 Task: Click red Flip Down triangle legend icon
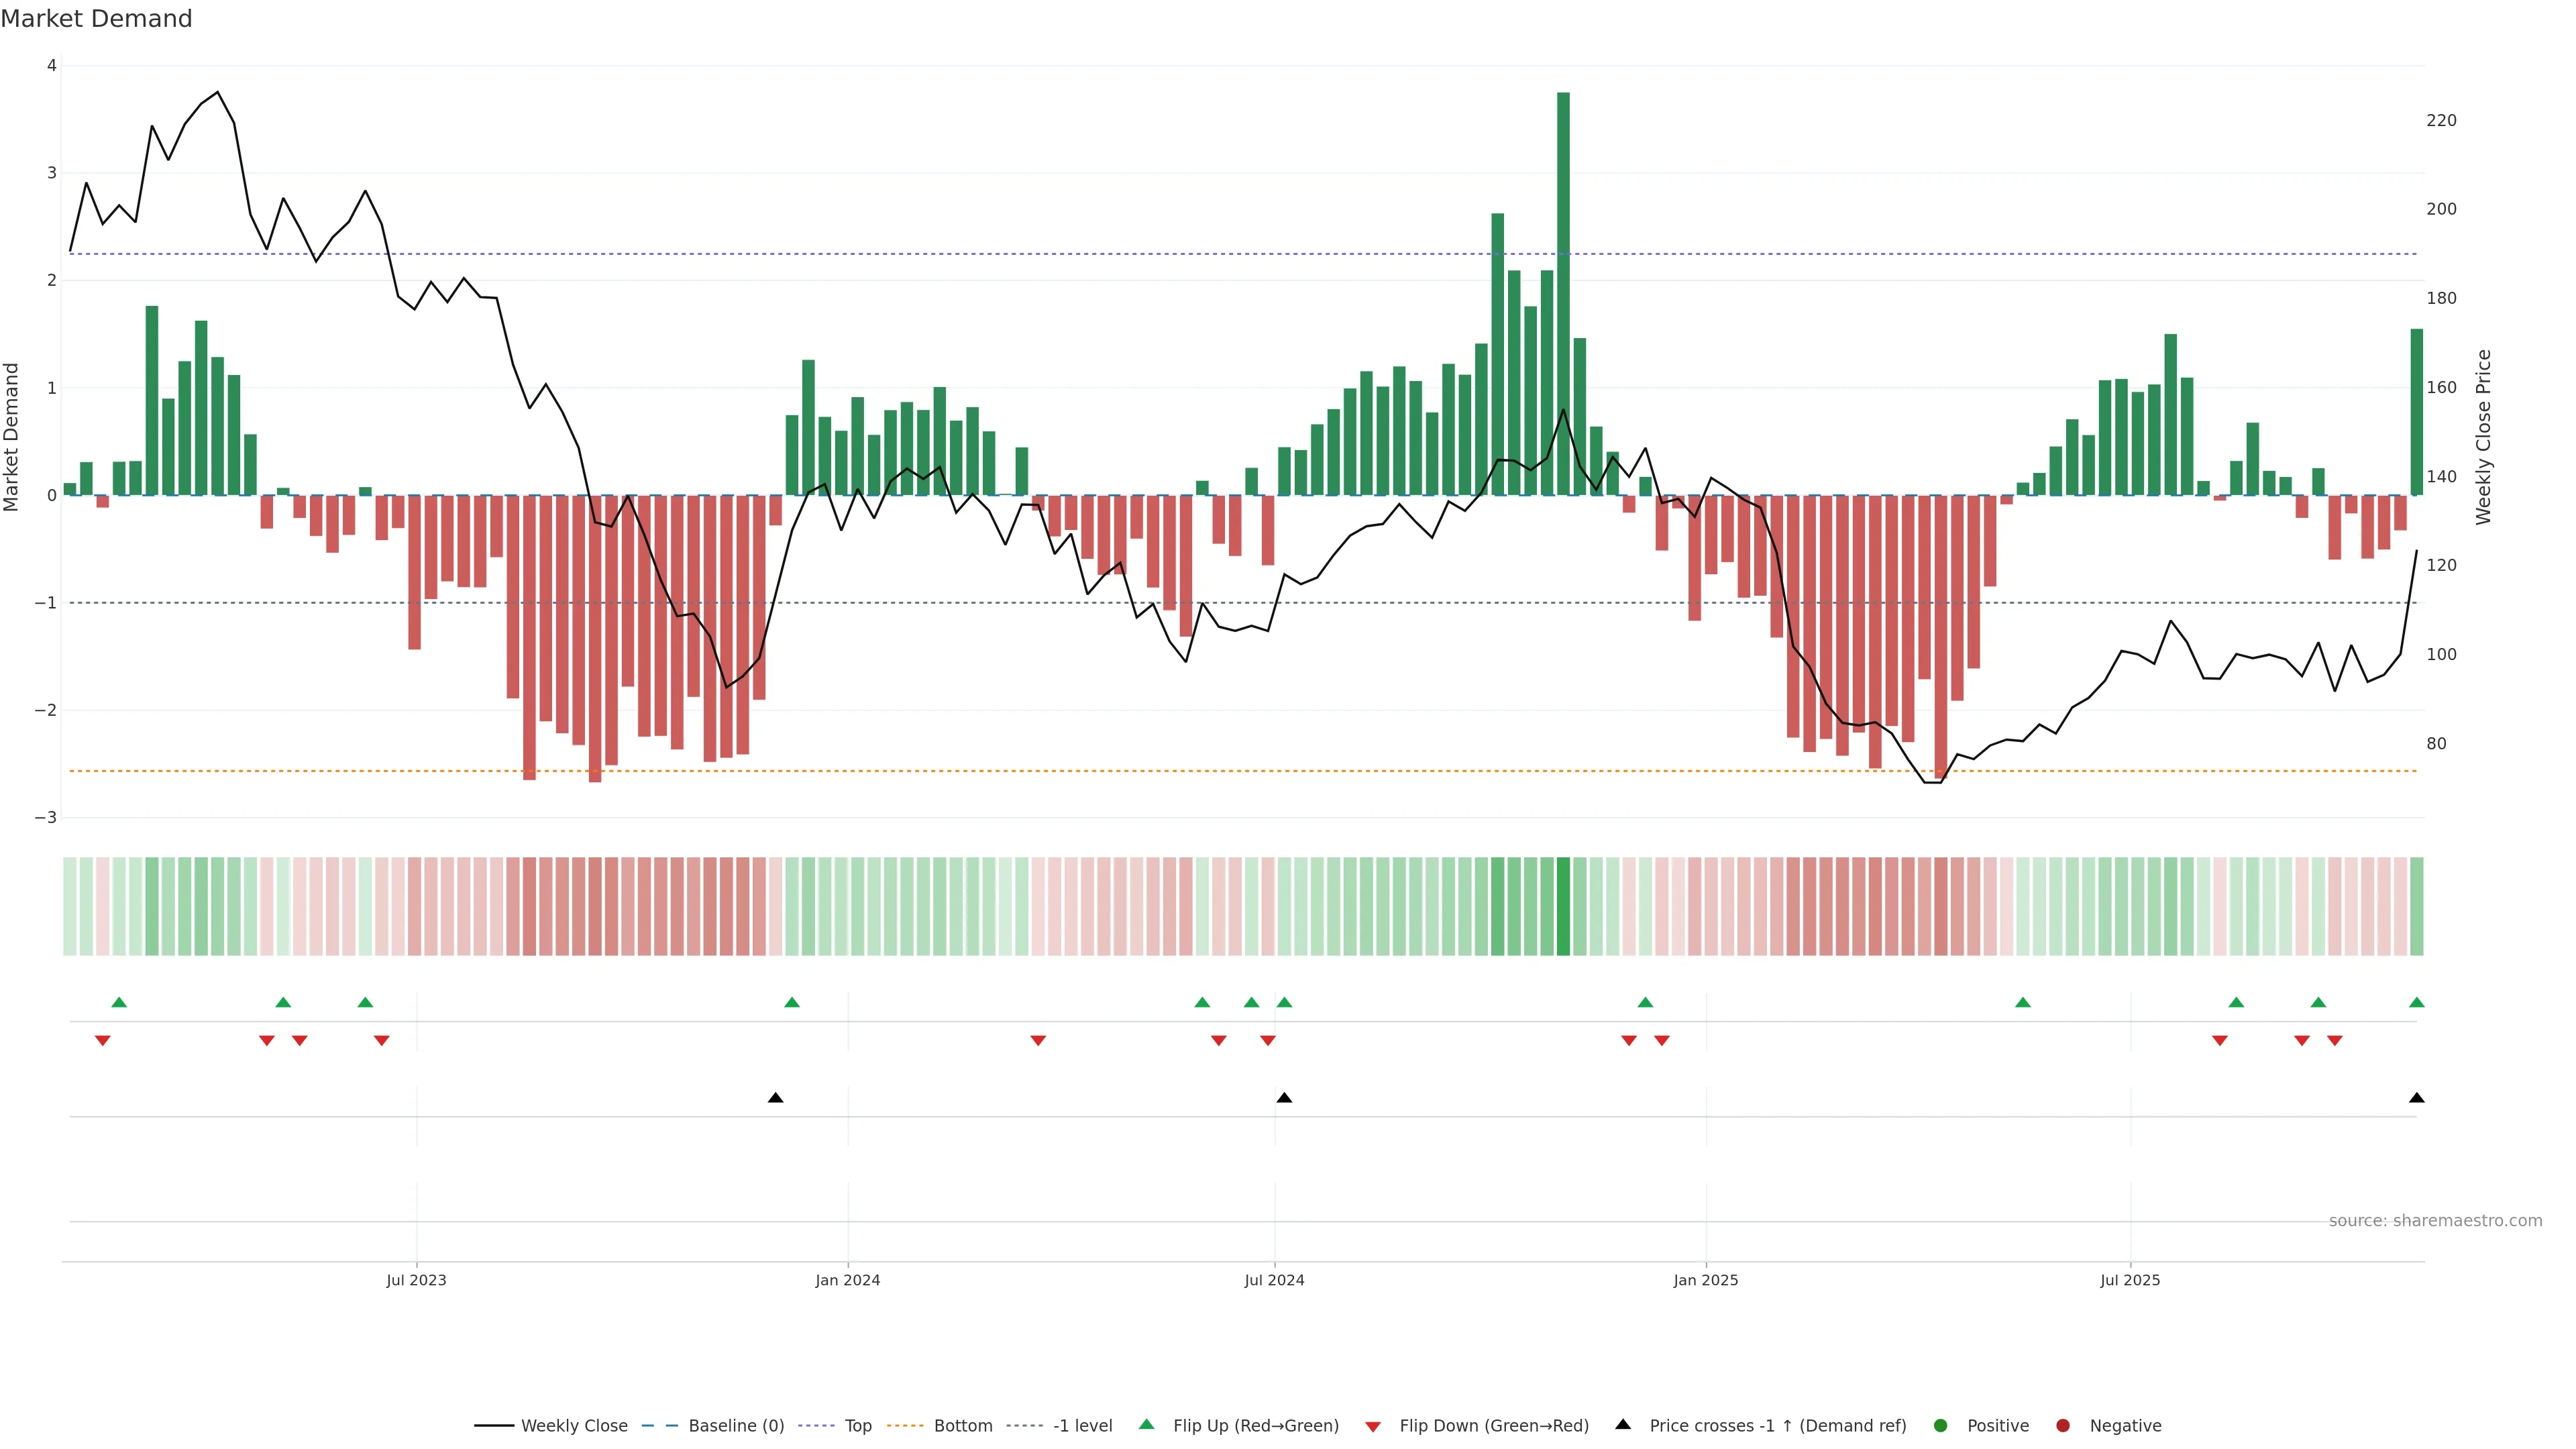point(1373,1427)
